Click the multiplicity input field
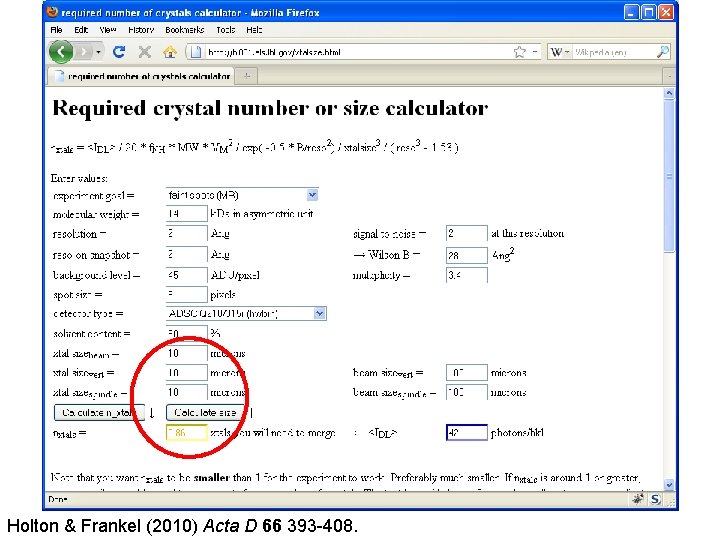The width and height of the screenshot is (720, 540). point(467,275)
